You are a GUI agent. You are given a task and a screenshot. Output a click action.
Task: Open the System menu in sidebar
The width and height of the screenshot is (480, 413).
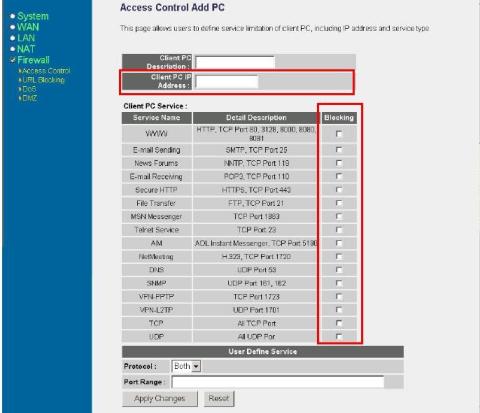coord(33,16)
